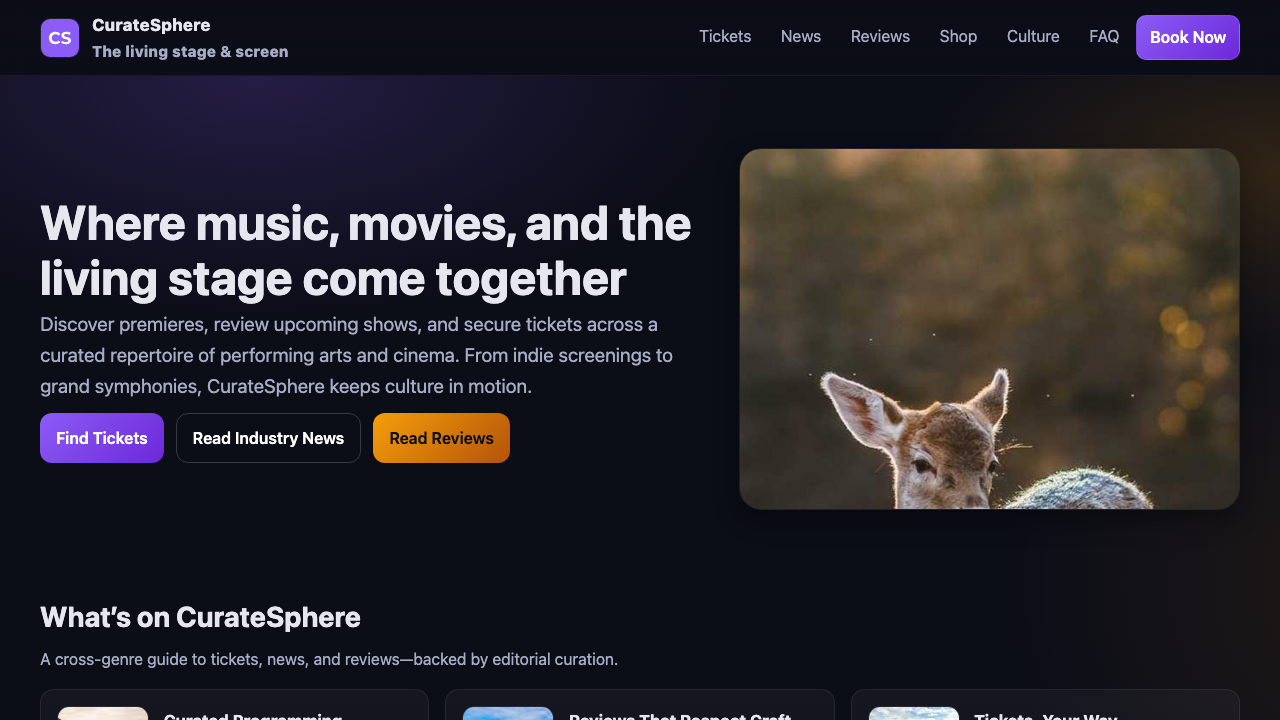Viewport: 1280px width, 720px height.
Task: Select the Read Reviews button
Action: (441, 438)
